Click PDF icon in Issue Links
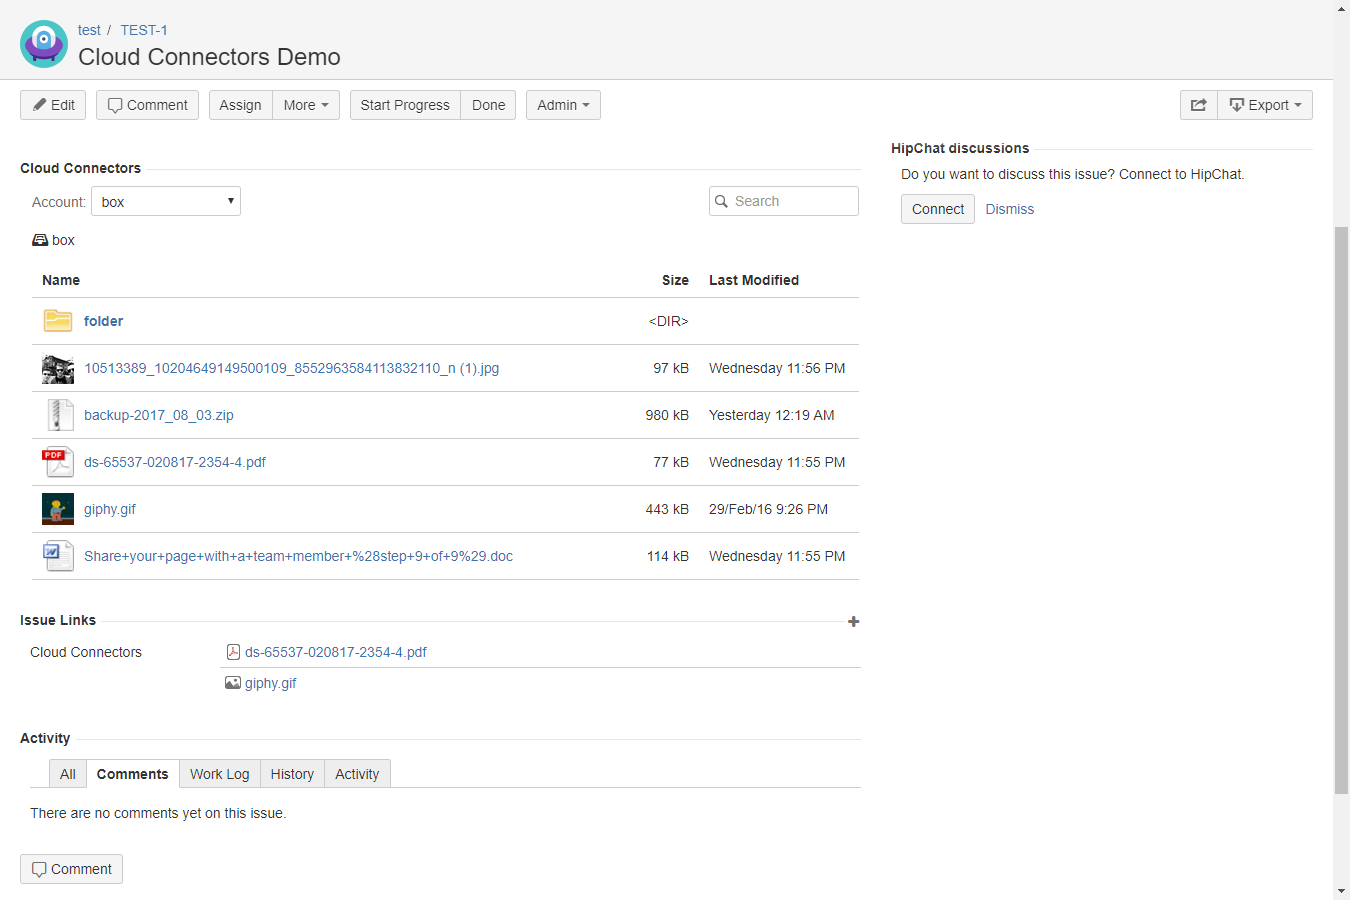The width and height of the screenshot is (1350, 900). (233, 652)
